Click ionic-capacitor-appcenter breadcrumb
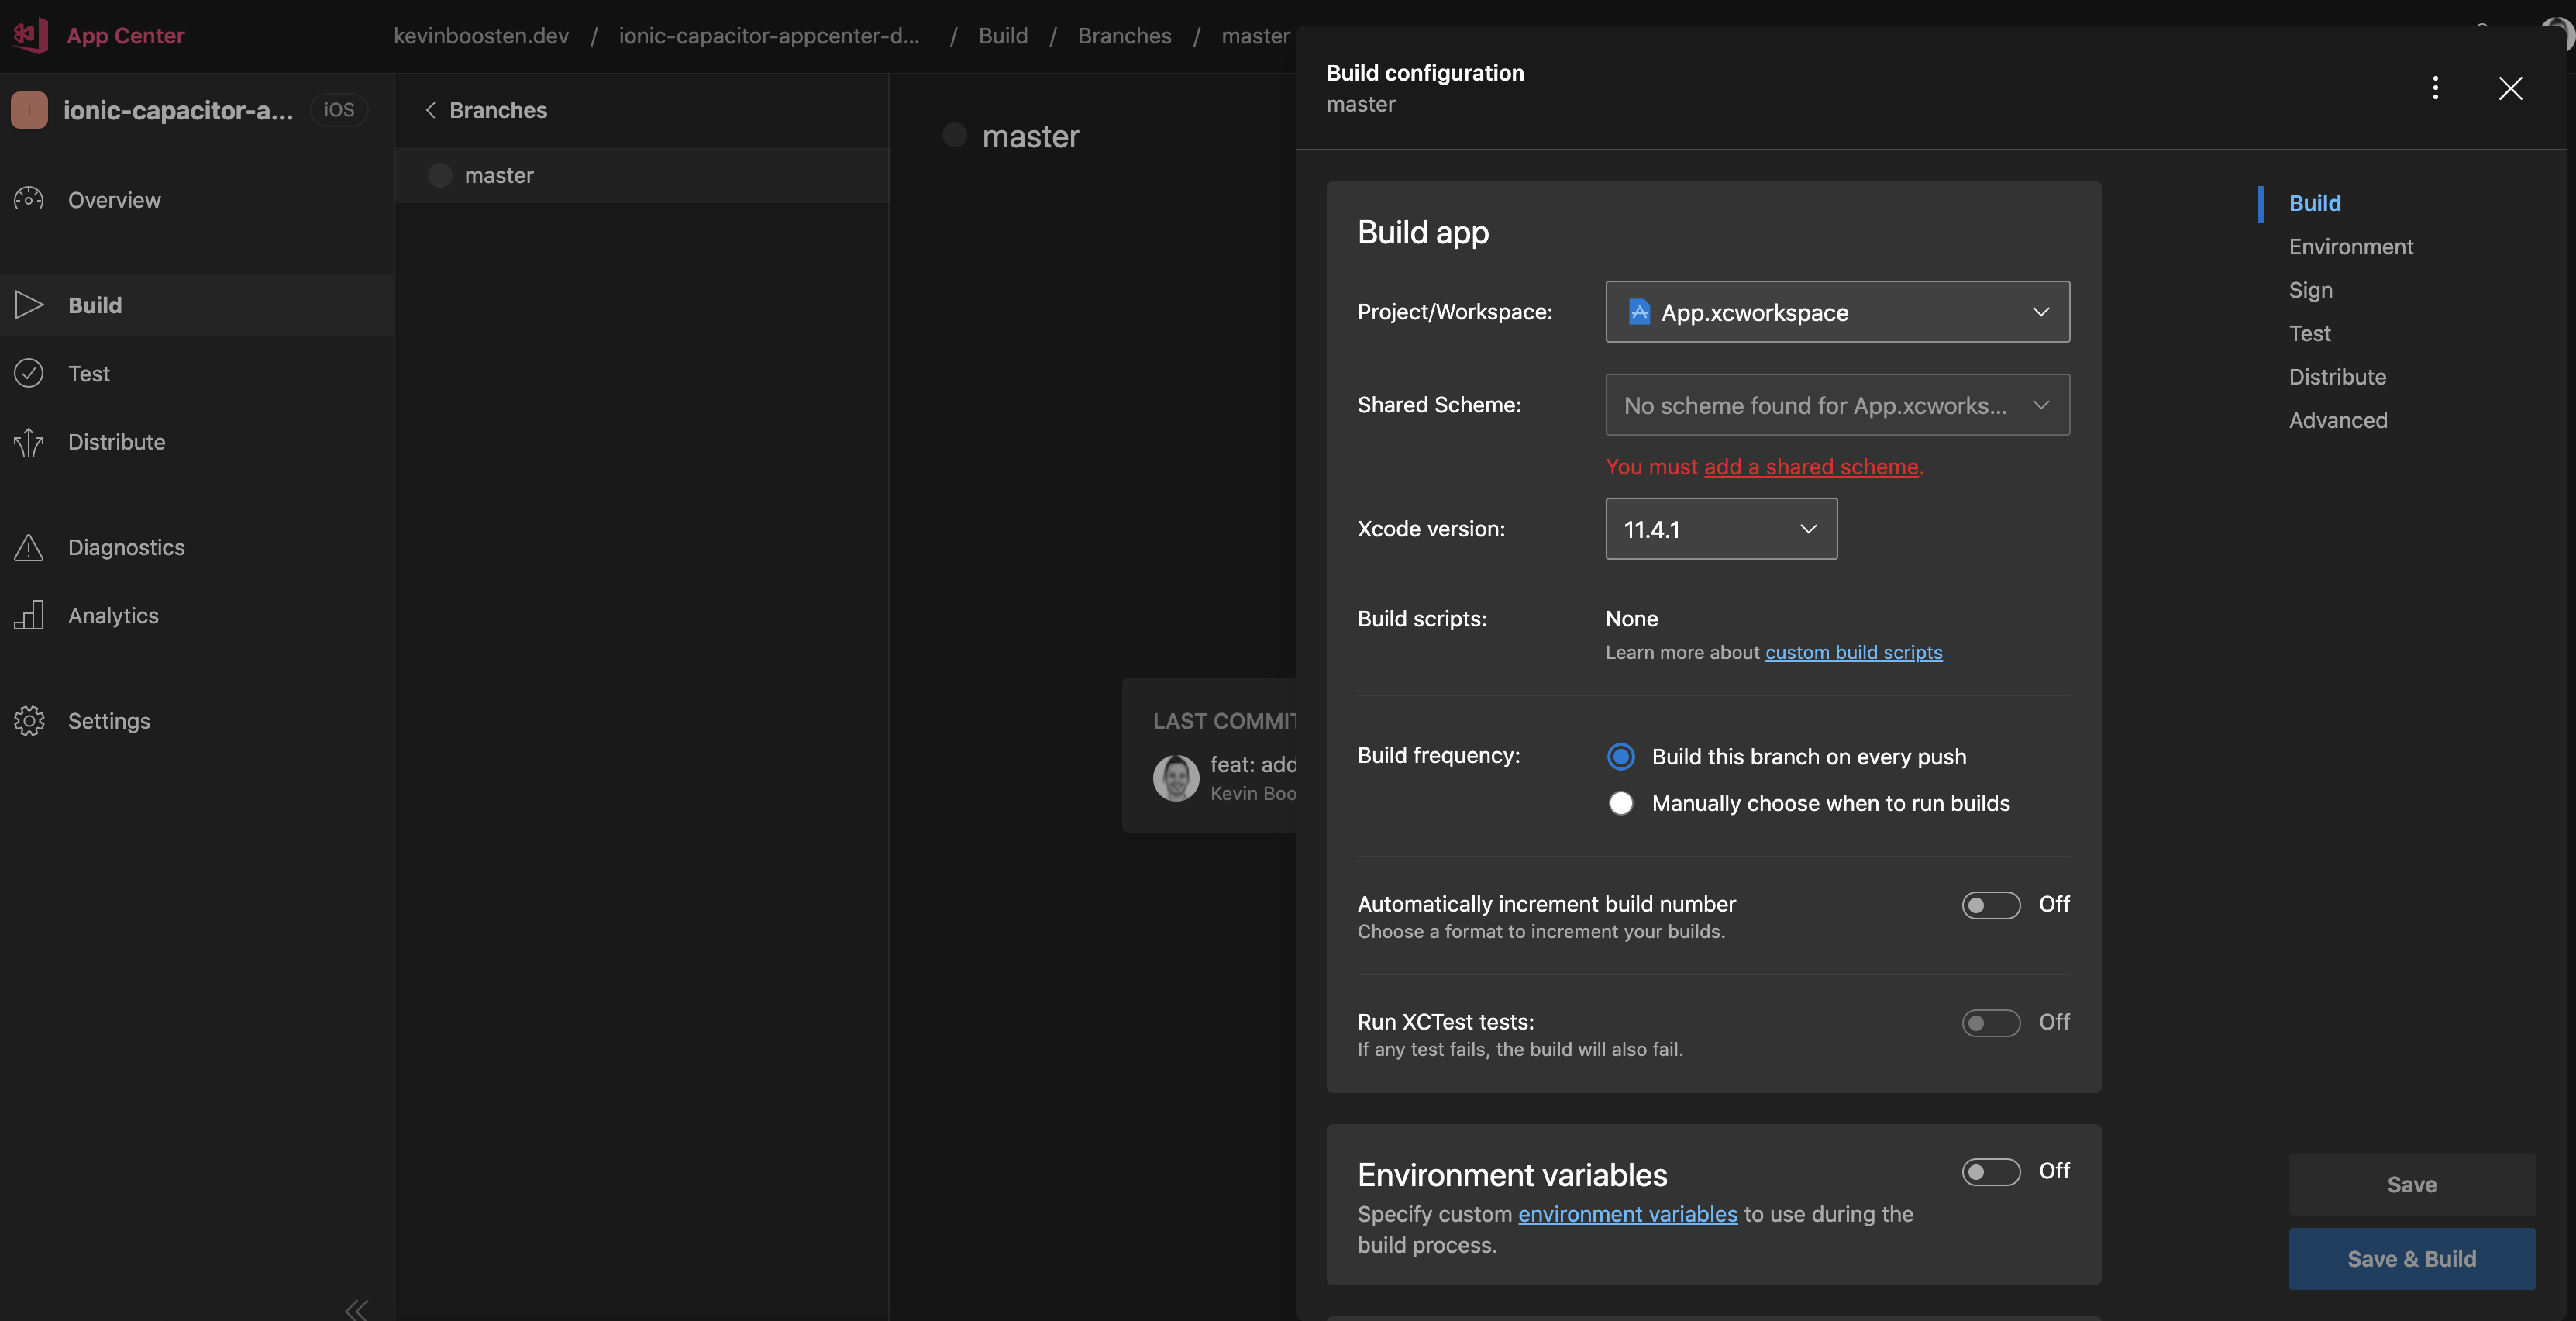Viewport: 2576px width, 1321px height. pos(769,36)
